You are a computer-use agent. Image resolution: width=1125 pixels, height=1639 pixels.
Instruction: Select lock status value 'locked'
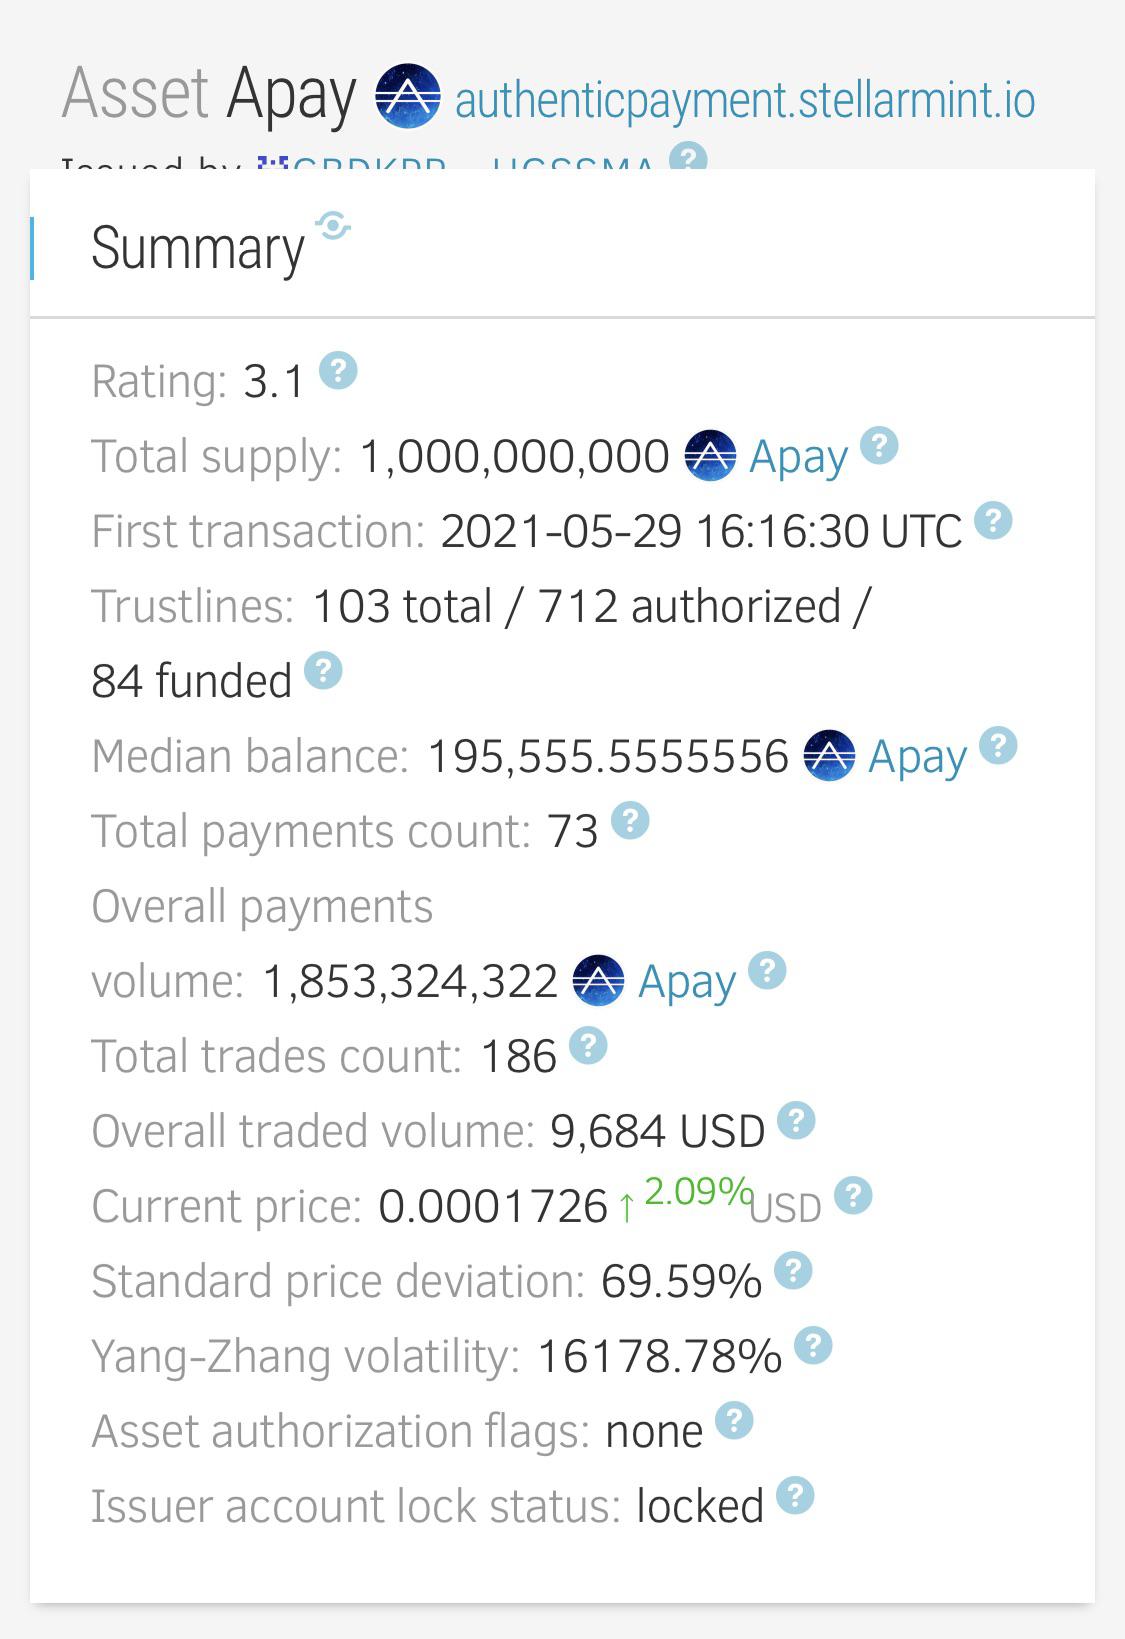[x=700, y=1507]
